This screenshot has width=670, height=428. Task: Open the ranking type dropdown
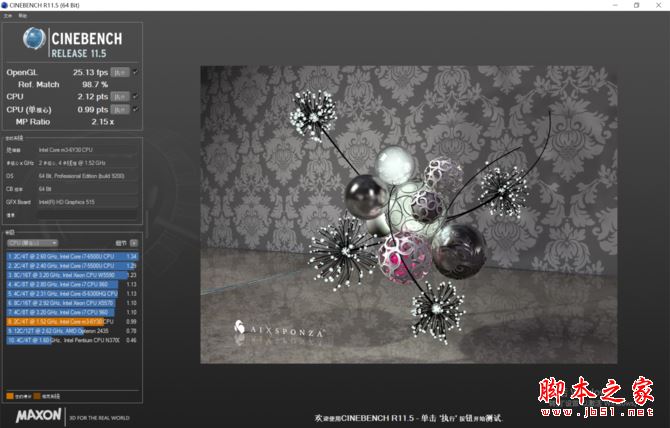coord(32,243)
